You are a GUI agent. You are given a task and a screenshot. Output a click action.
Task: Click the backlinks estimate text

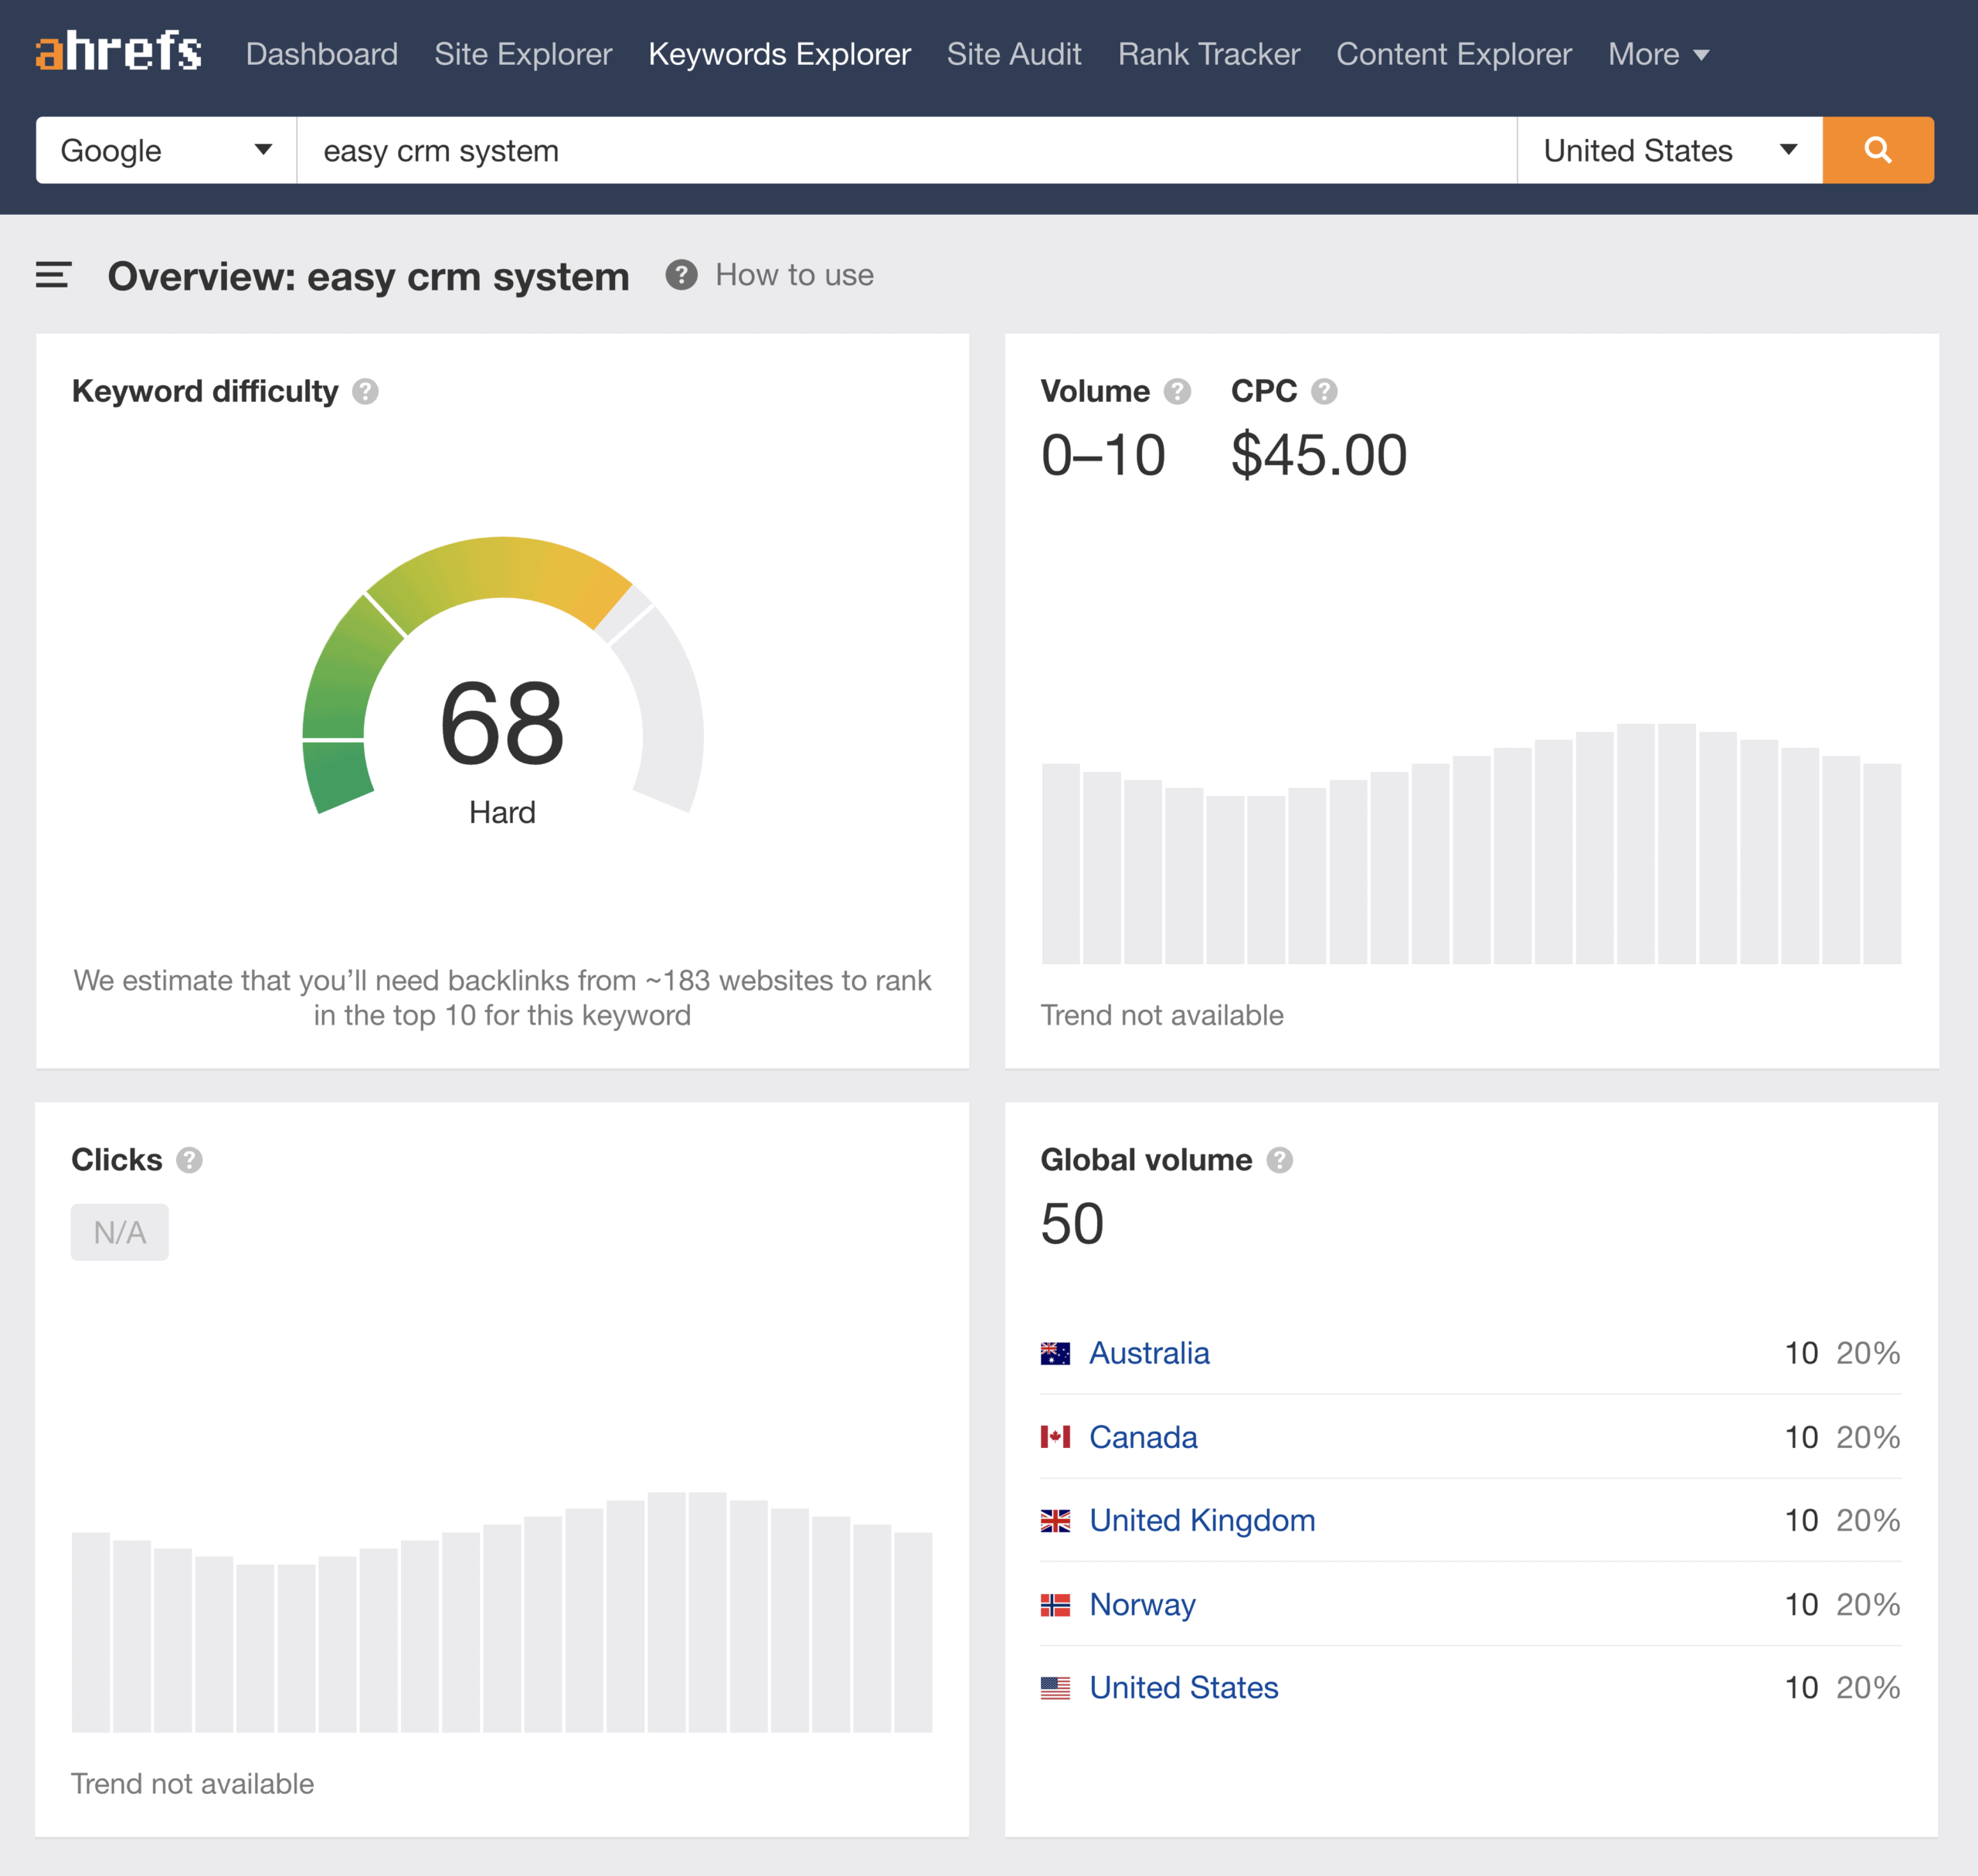coord(502,998)
